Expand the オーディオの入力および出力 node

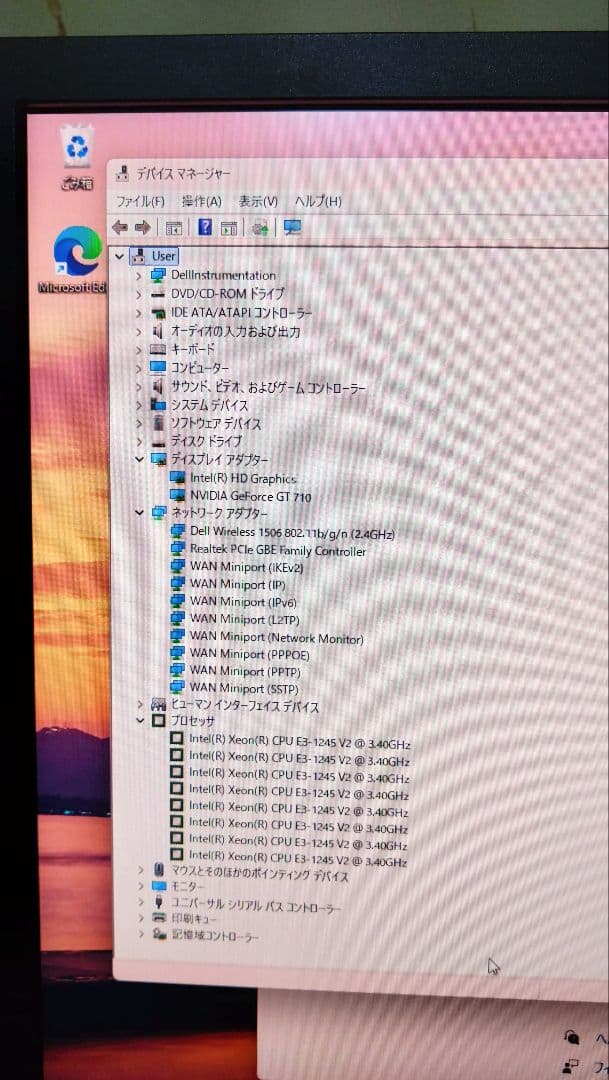click(138, 332)
